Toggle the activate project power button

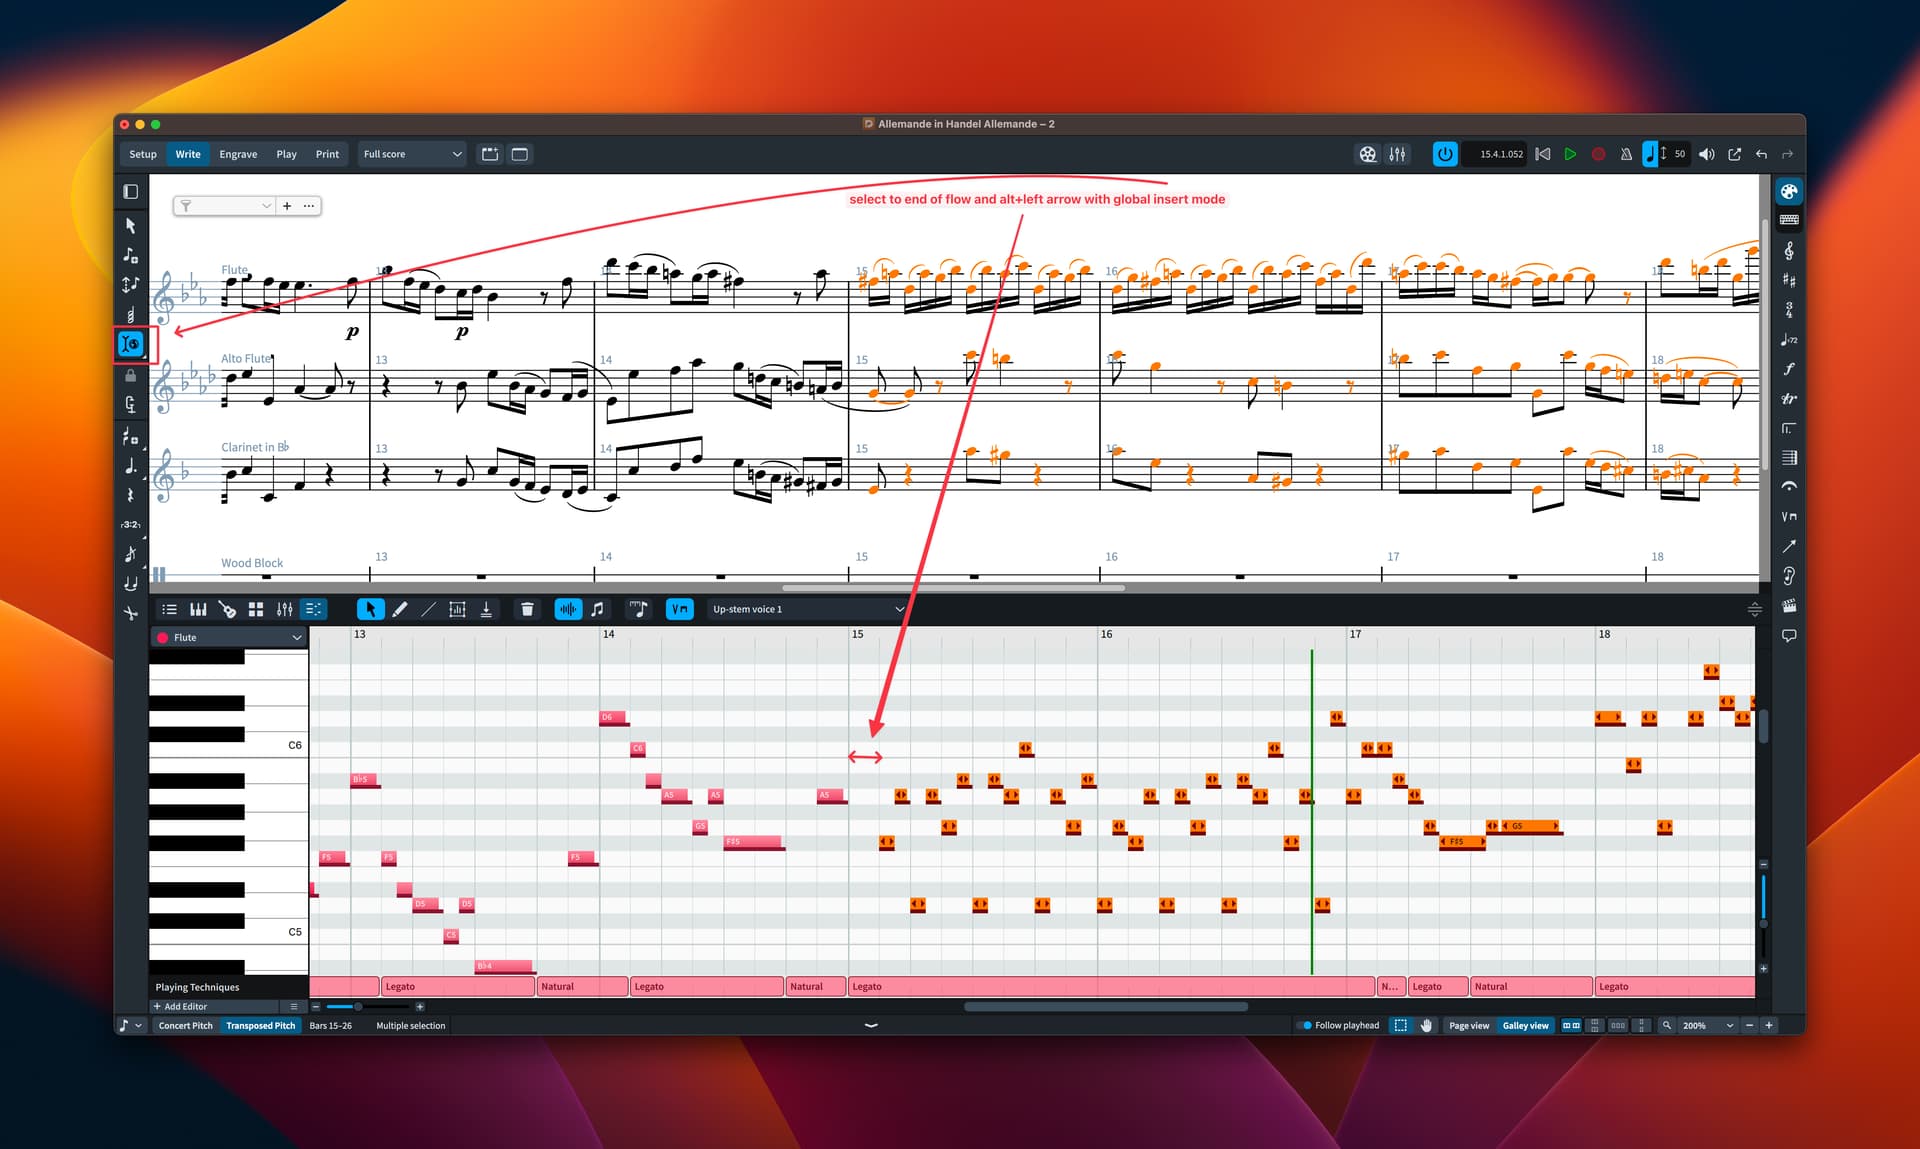[1444, 154]
